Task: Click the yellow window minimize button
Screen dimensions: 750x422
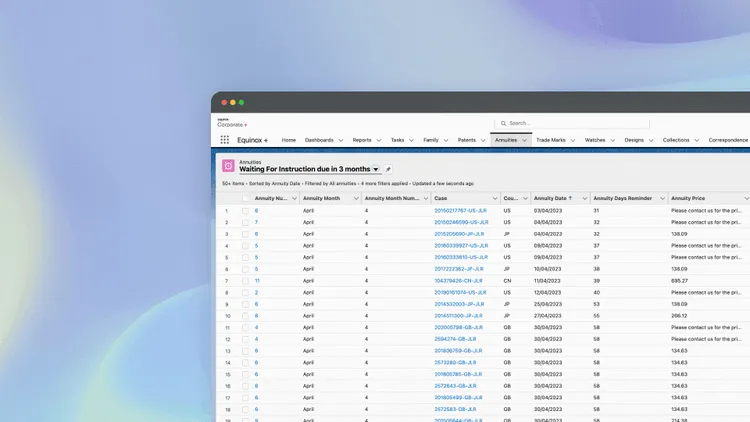Action: [x=233, y=102]
